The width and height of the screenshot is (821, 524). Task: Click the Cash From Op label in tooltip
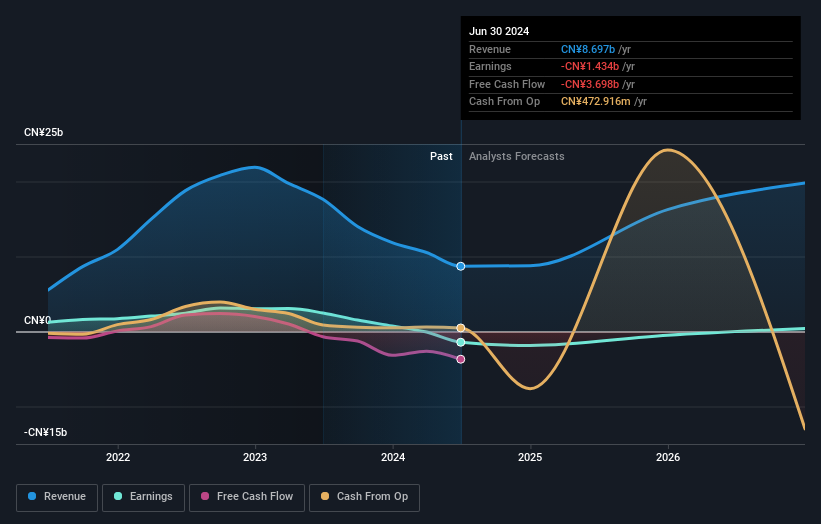point(504,102)
